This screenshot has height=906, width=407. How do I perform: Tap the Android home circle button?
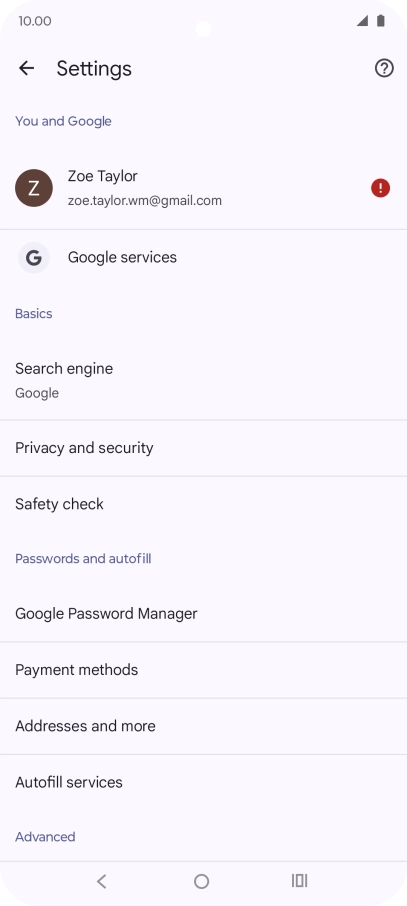(x=201, y=881)
